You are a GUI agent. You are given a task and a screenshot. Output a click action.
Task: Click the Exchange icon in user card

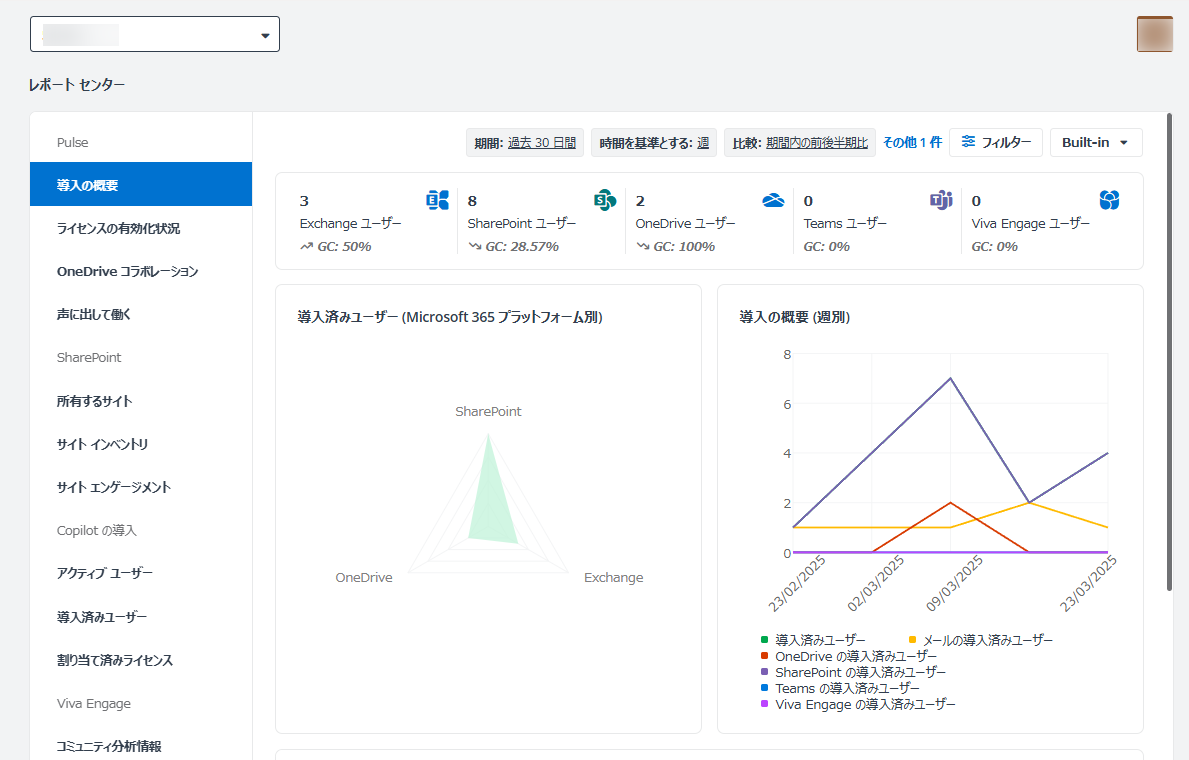(438, 200)
